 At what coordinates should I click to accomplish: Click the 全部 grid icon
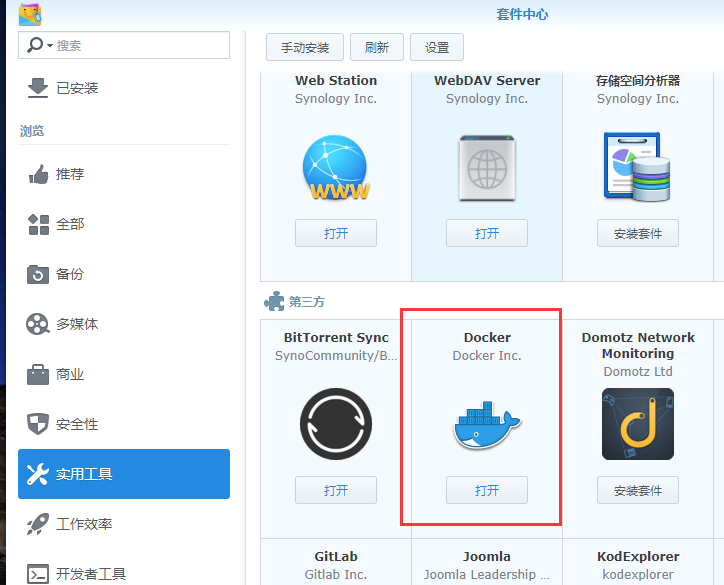38,224
